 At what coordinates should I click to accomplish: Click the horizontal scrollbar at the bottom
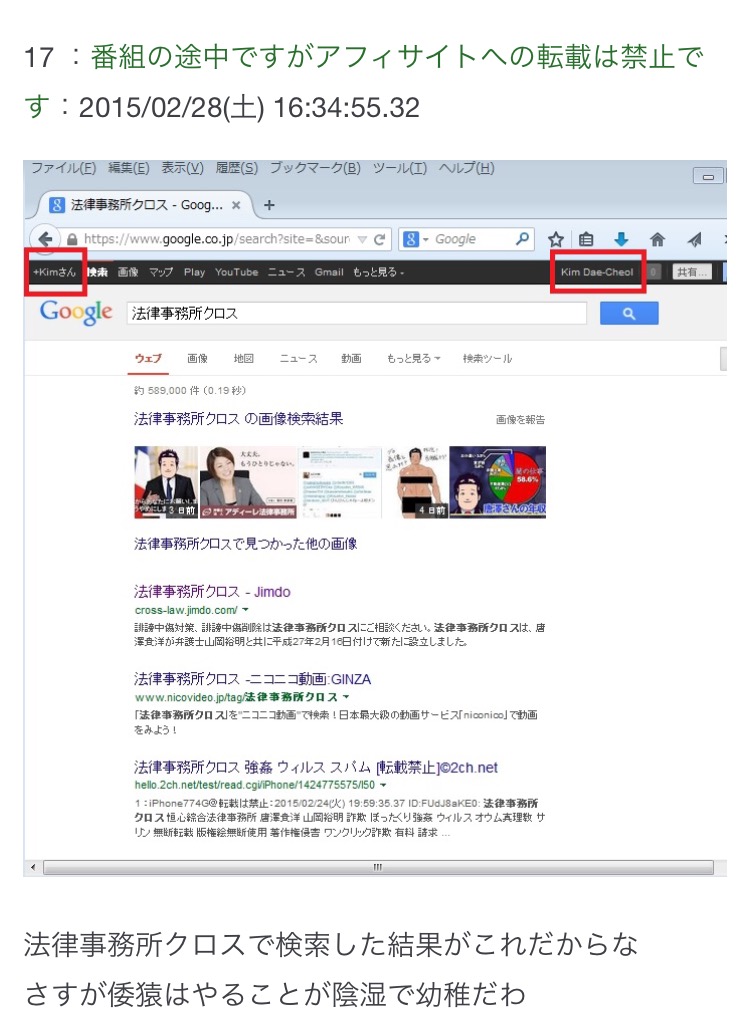click(378, 867)
